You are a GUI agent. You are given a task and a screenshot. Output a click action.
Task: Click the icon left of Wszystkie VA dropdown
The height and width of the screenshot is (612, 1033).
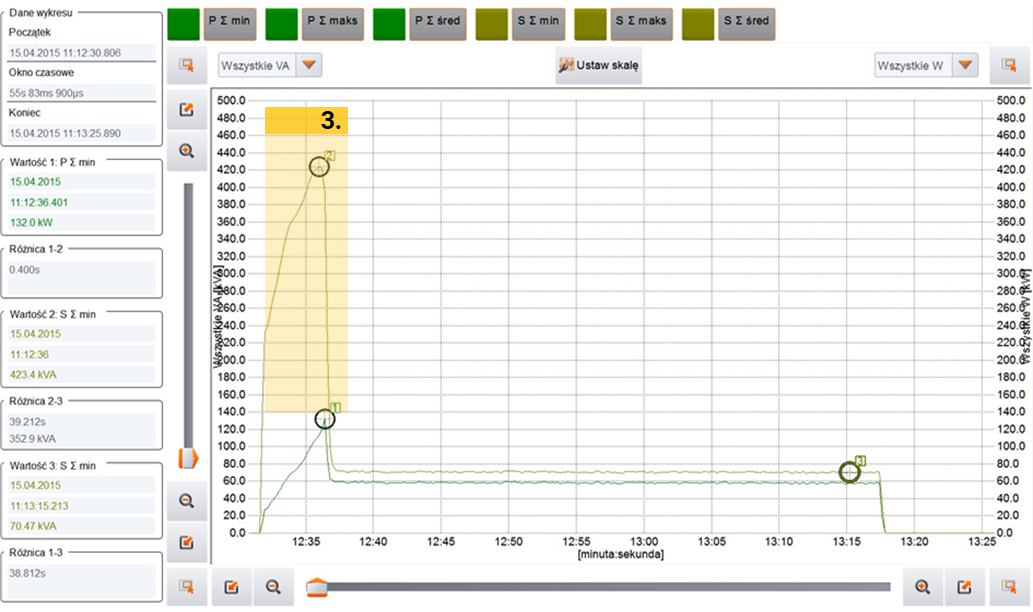click(x=186, y=66)
